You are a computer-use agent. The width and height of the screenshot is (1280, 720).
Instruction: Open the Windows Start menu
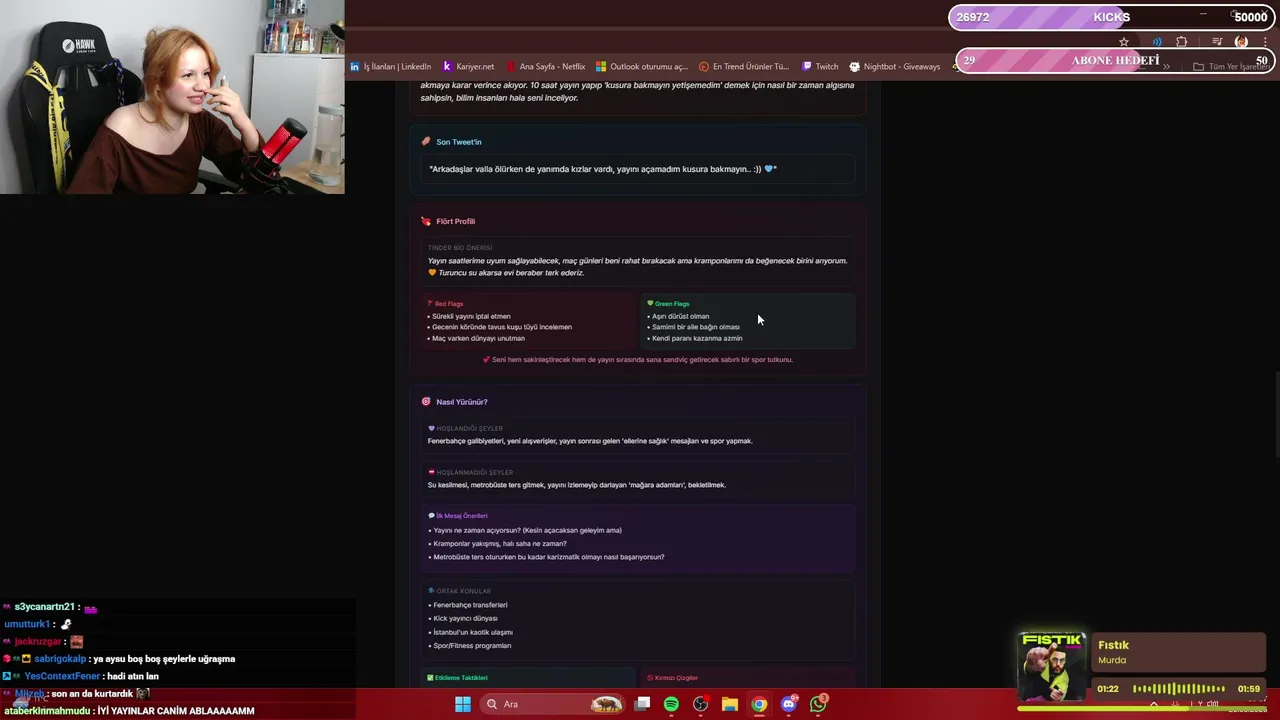coord(462,704)
